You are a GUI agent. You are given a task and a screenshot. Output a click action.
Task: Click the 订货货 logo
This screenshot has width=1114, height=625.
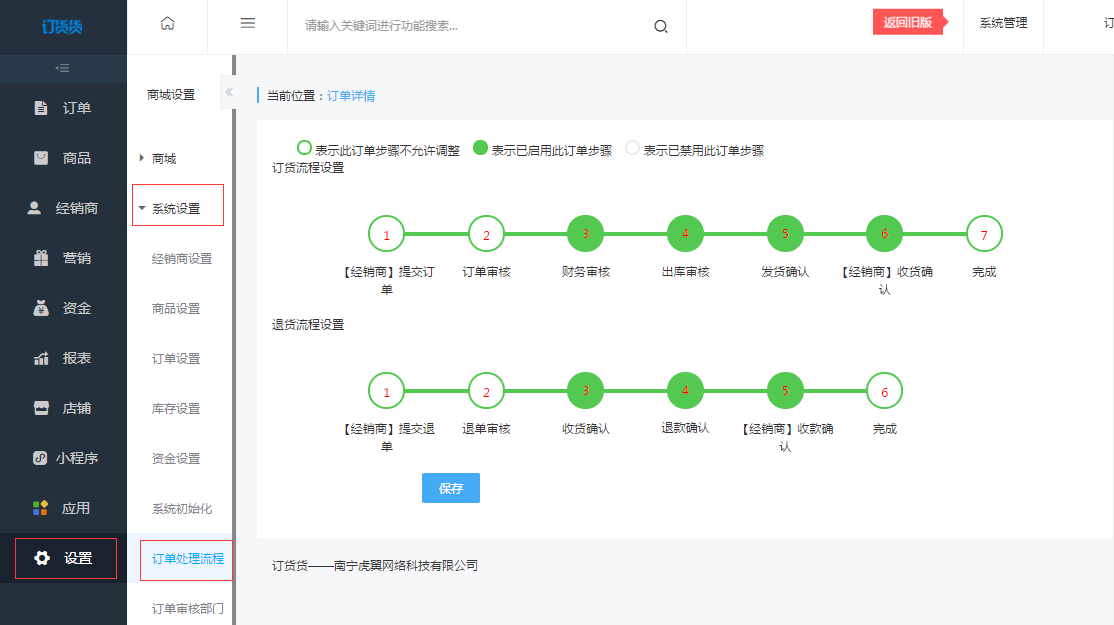tap(63, 27)
